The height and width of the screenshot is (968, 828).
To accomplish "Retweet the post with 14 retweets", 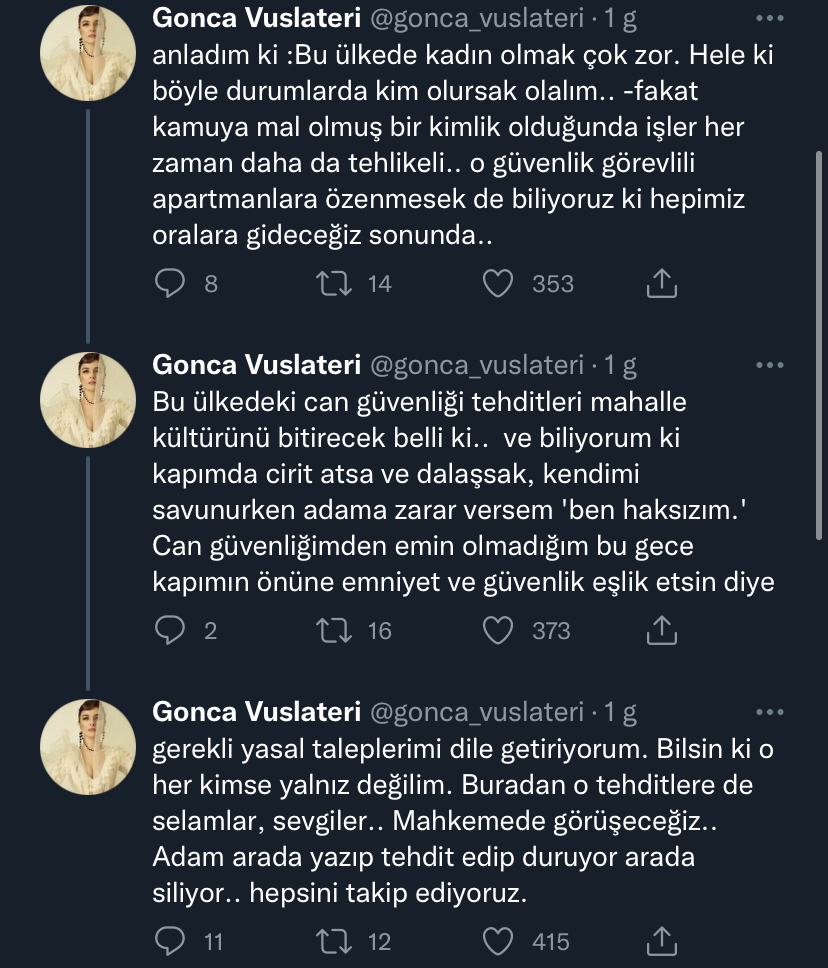I will point(334,283).
